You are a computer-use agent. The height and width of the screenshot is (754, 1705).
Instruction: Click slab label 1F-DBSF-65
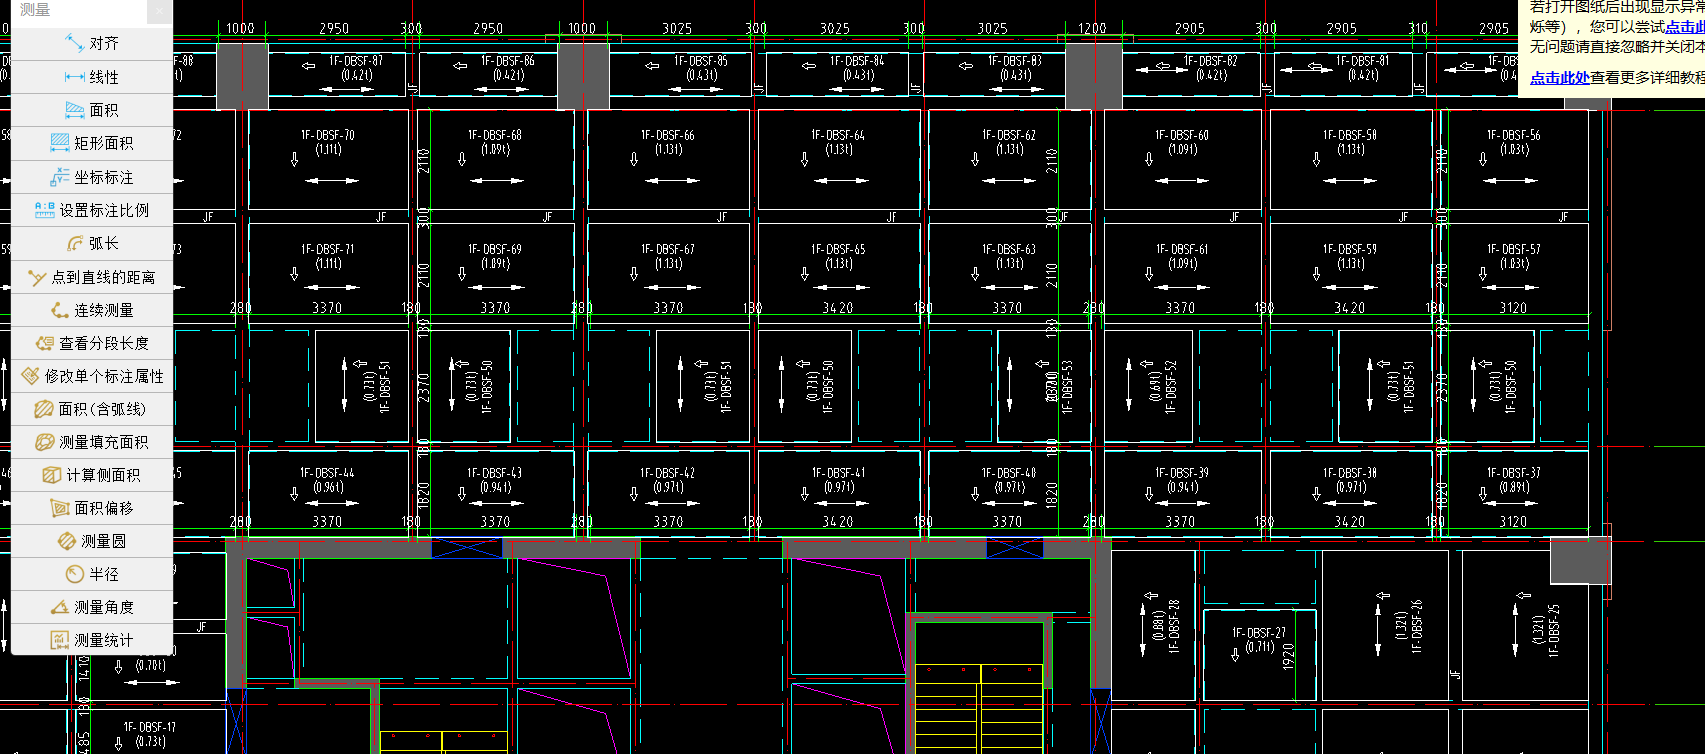click(x=838, y=249)
